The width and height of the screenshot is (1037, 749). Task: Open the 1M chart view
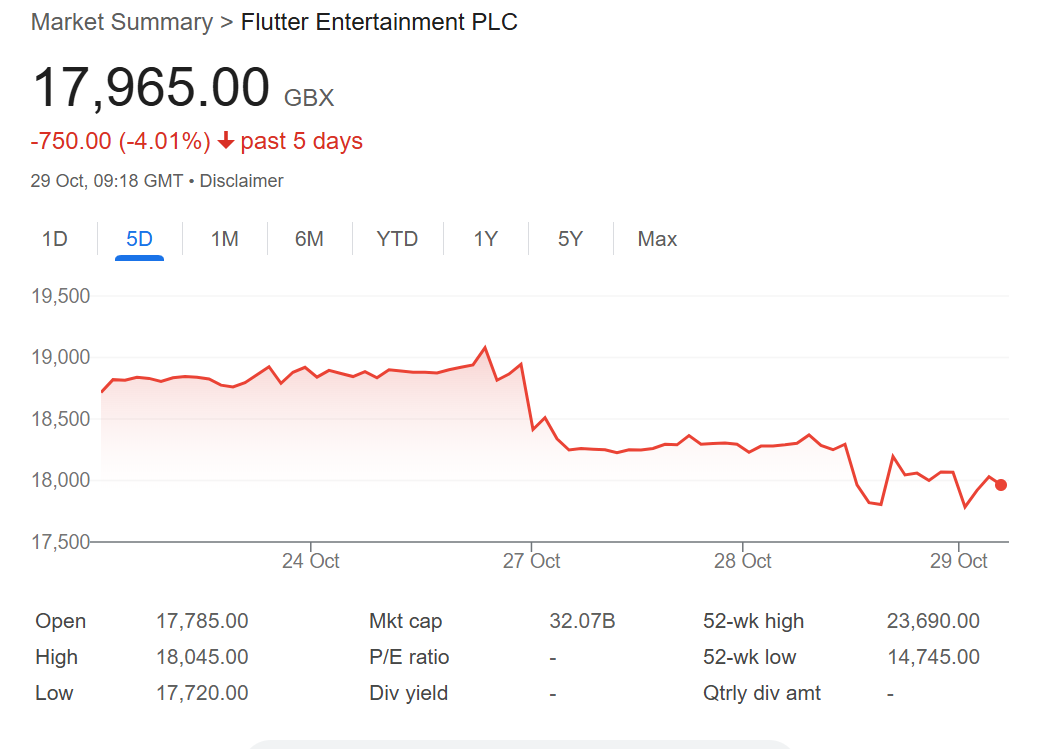[224, 238]
